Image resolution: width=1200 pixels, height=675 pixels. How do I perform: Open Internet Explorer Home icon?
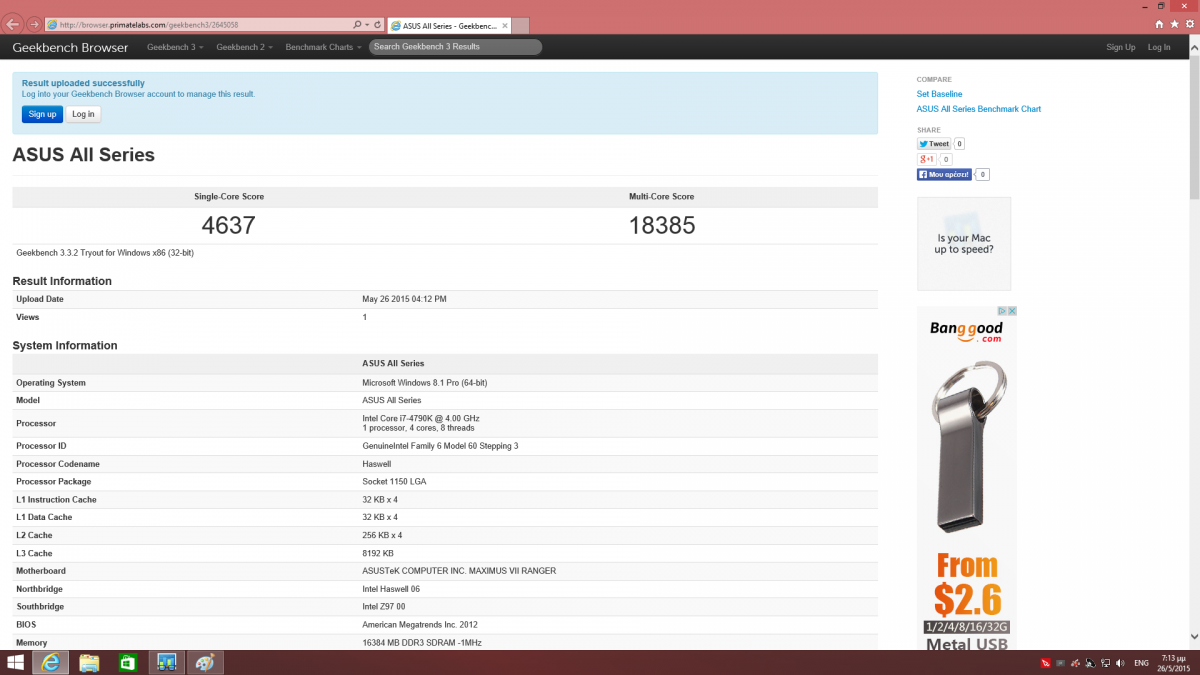coord(1159,23)
